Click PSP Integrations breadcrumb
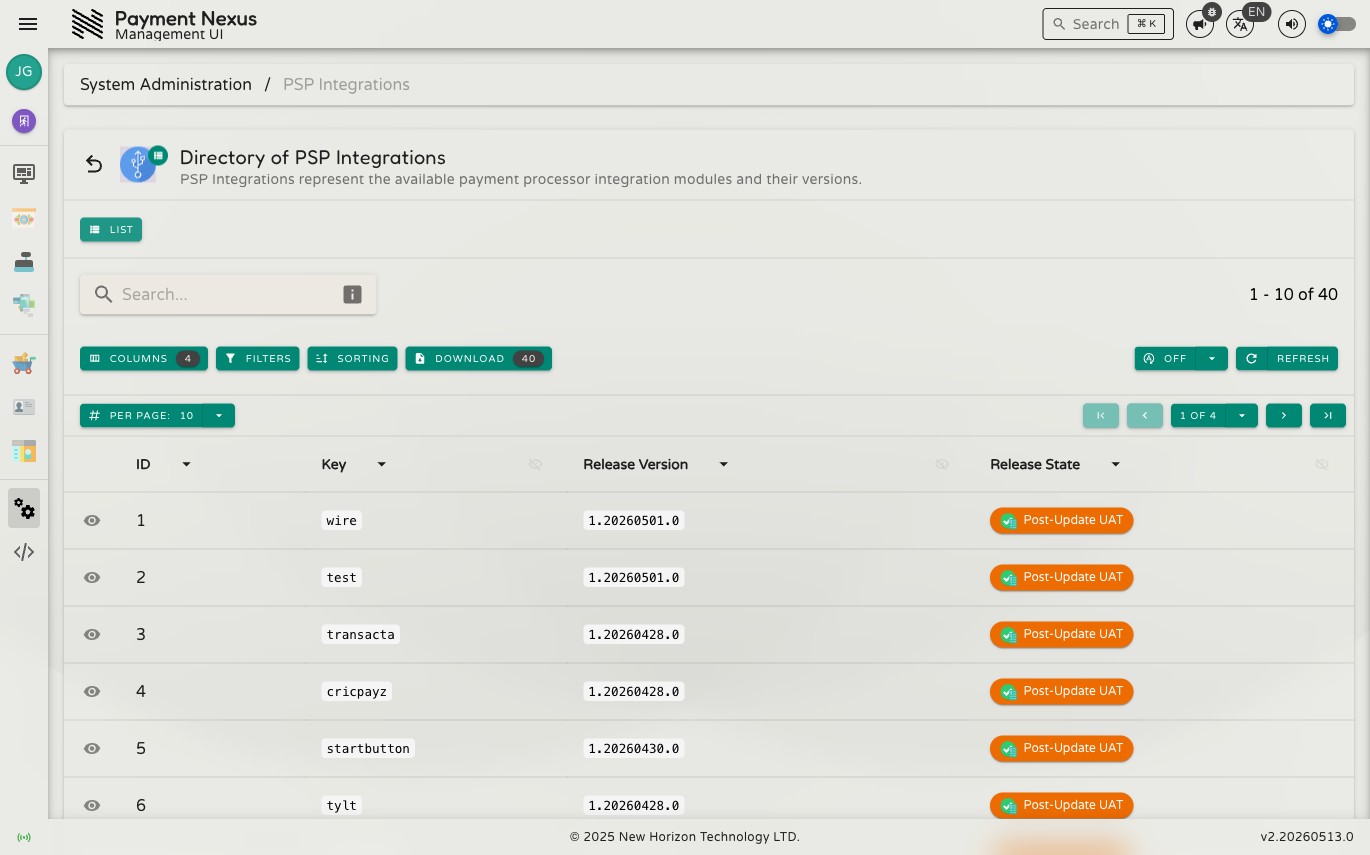Viewport: 1370px width, 855px height. 346,85
